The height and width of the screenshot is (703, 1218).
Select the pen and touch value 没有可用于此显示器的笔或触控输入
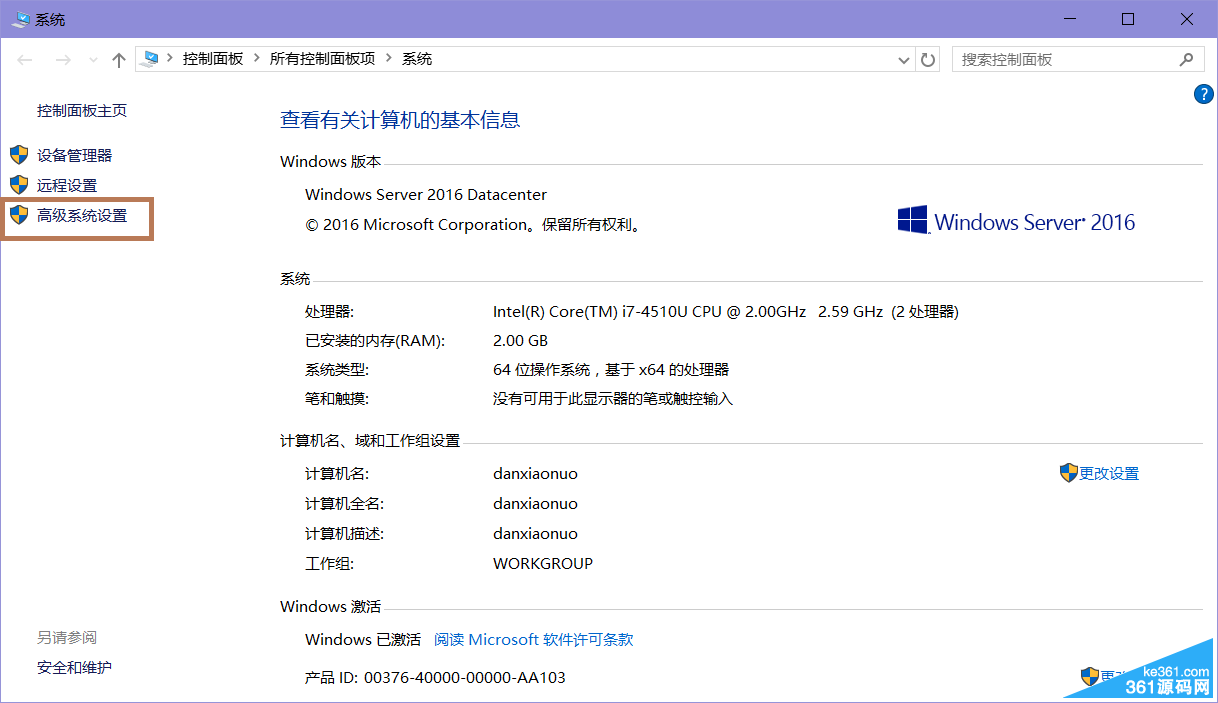pos(613,399)
